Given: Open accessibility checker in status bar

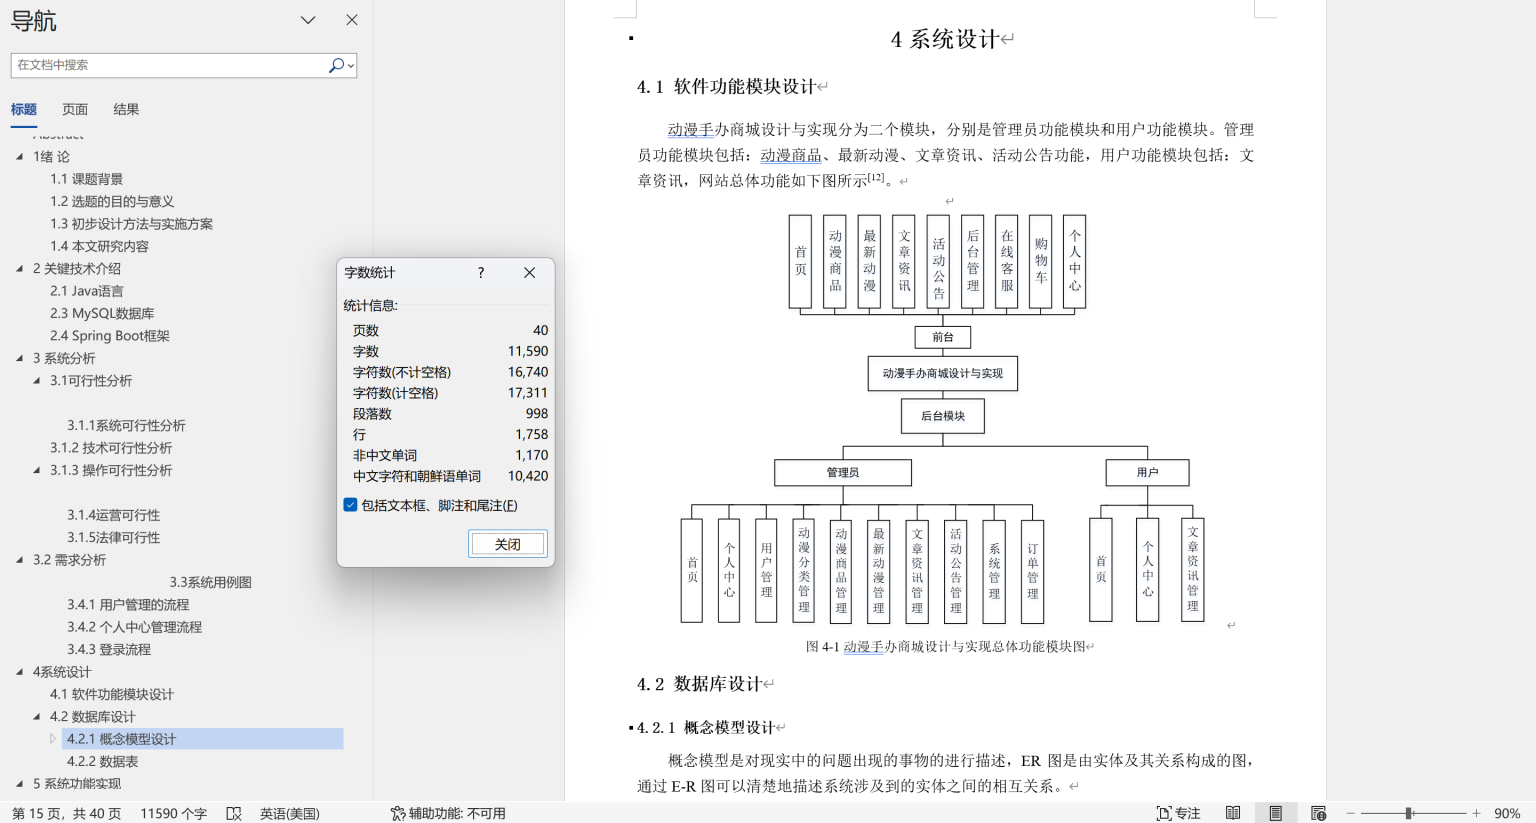Looking at the screenshot, I should pyautogui.click(x=448, y=813).
